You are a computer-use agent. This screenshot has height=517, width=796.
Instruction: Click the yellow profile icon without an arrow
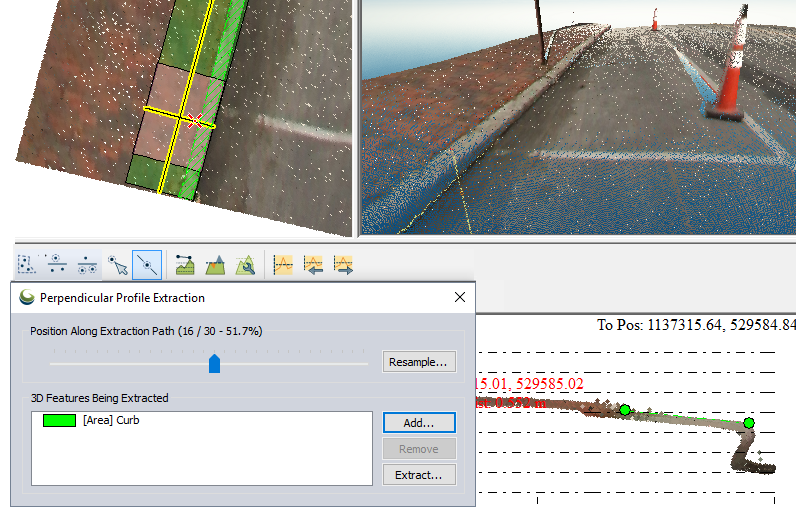(x=283, y=264)
